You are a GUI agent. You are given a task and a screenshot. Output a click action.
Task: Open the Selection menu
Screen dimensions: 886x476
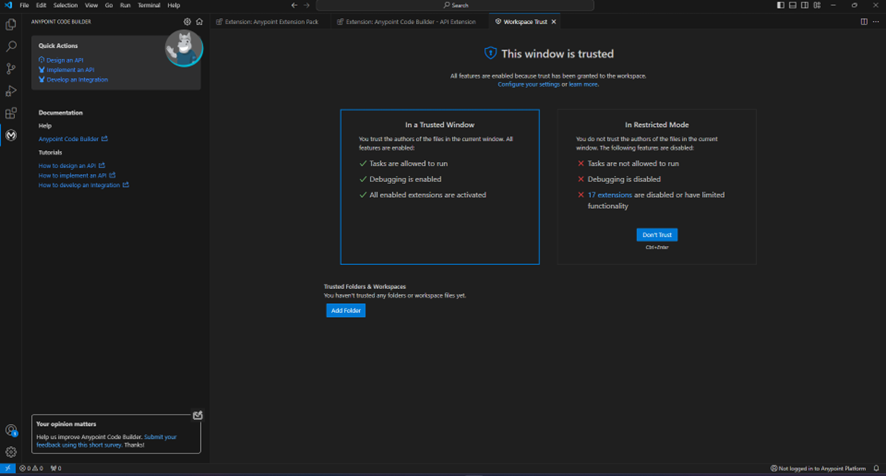(66, 5)
